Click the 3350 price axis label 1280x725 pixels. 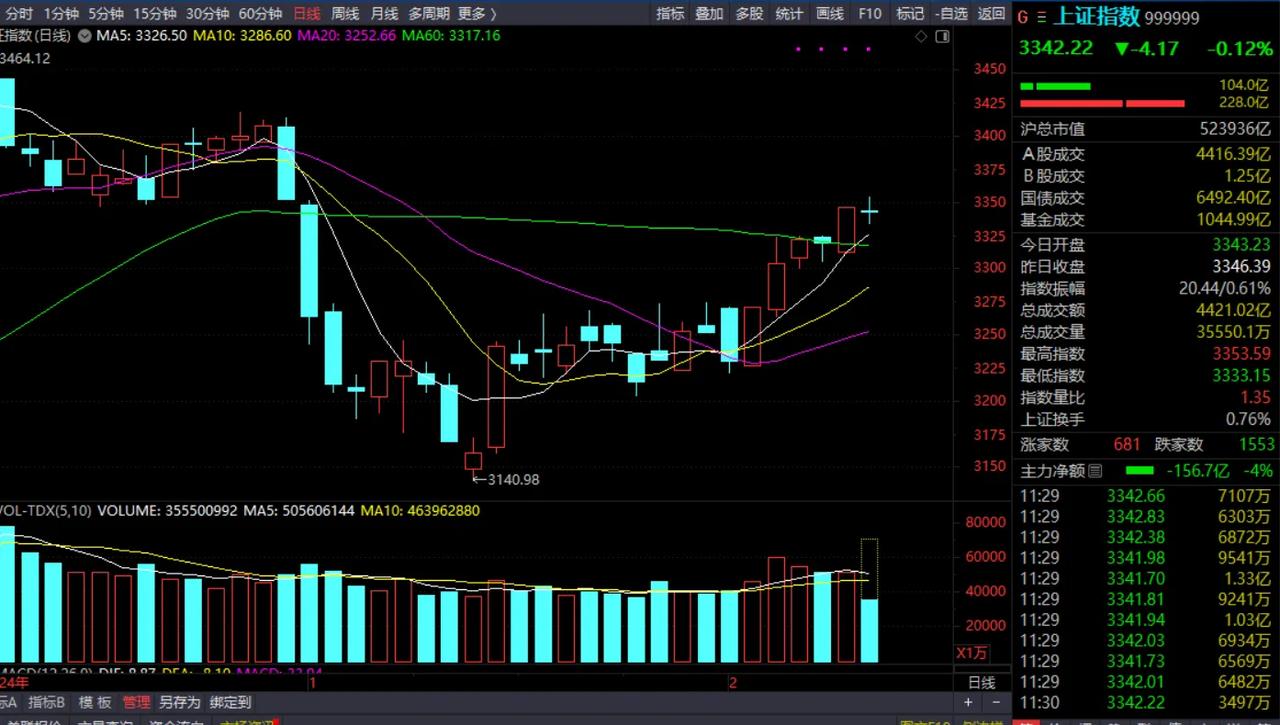tap(989, 202)
